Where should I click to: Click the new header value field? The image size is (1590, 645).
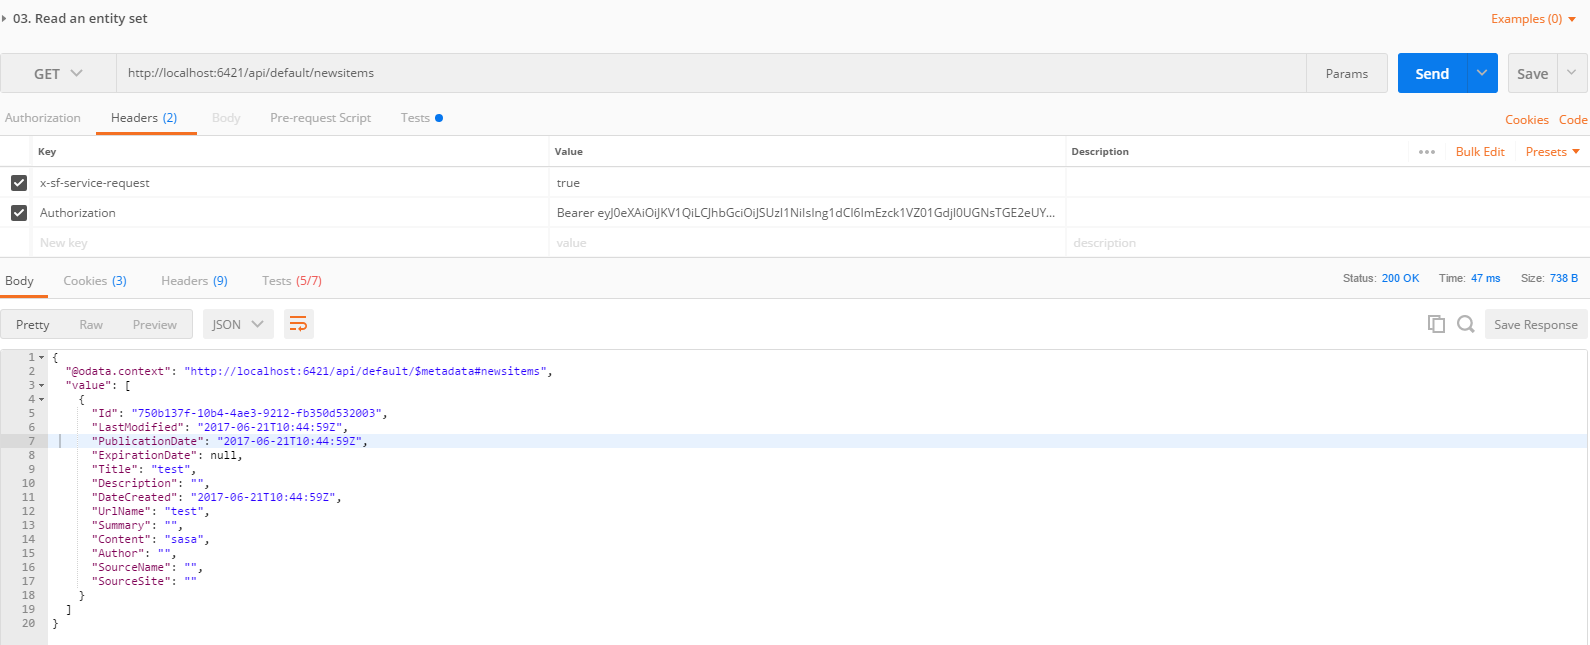click(x=807, y=243)
